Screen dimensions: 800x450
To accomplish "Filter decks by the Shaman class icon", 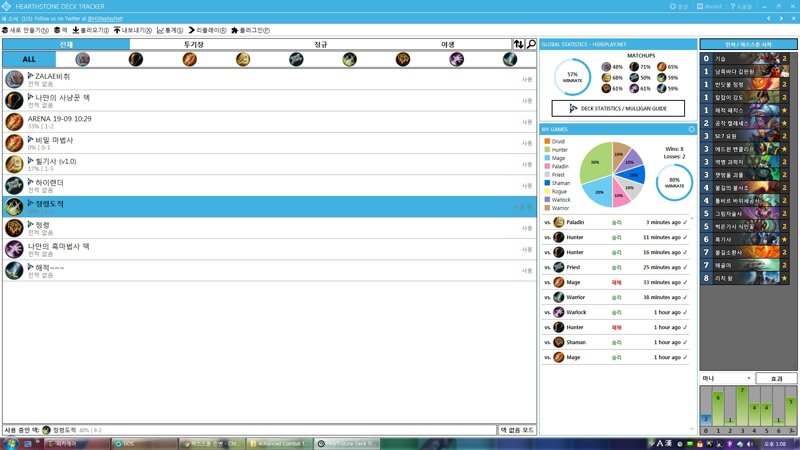I will coord(403,59).
